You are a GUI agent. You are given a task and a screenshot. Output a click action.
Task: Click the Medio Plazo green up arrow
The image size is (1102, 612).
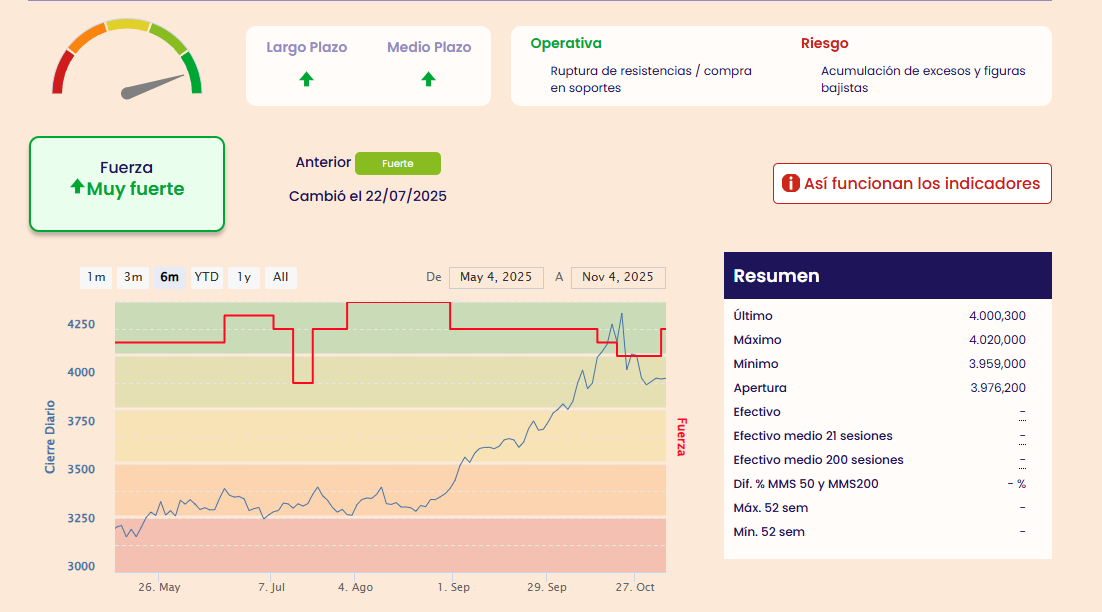coord(428,79)
